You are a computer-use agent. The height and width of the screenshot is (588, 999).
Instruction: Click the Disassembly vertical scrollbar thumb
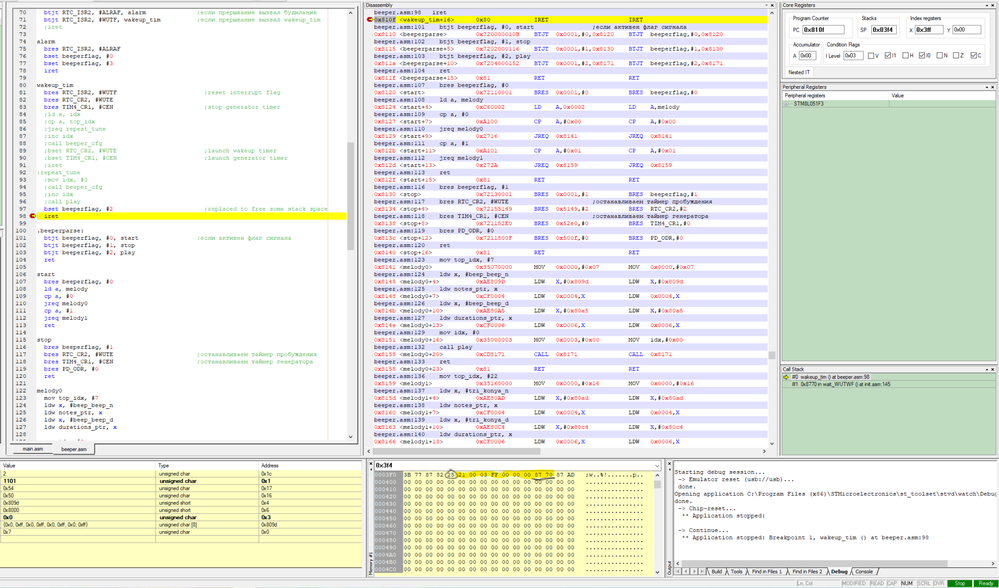(x=772, y=355)
